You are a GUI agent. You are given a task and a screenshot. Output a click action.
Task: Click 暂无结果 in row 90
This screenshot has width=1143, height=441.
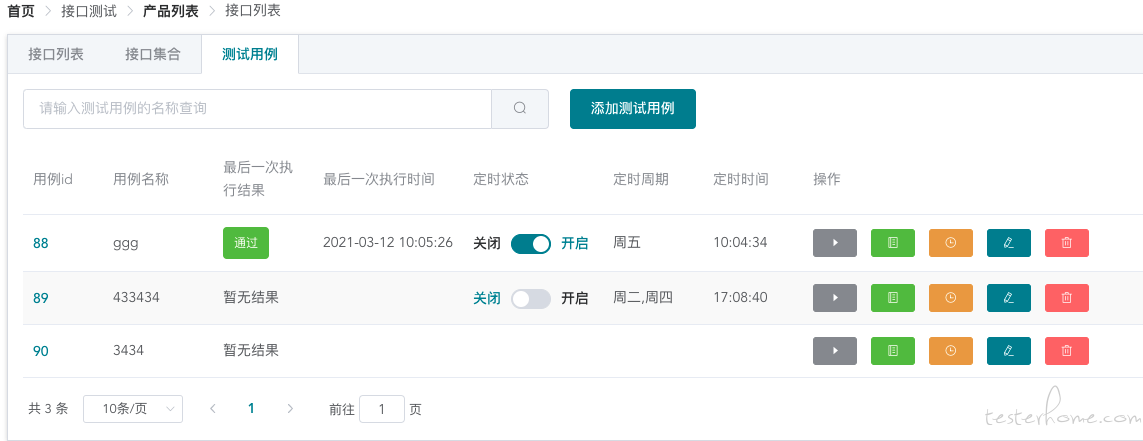(x=251, y=351)
